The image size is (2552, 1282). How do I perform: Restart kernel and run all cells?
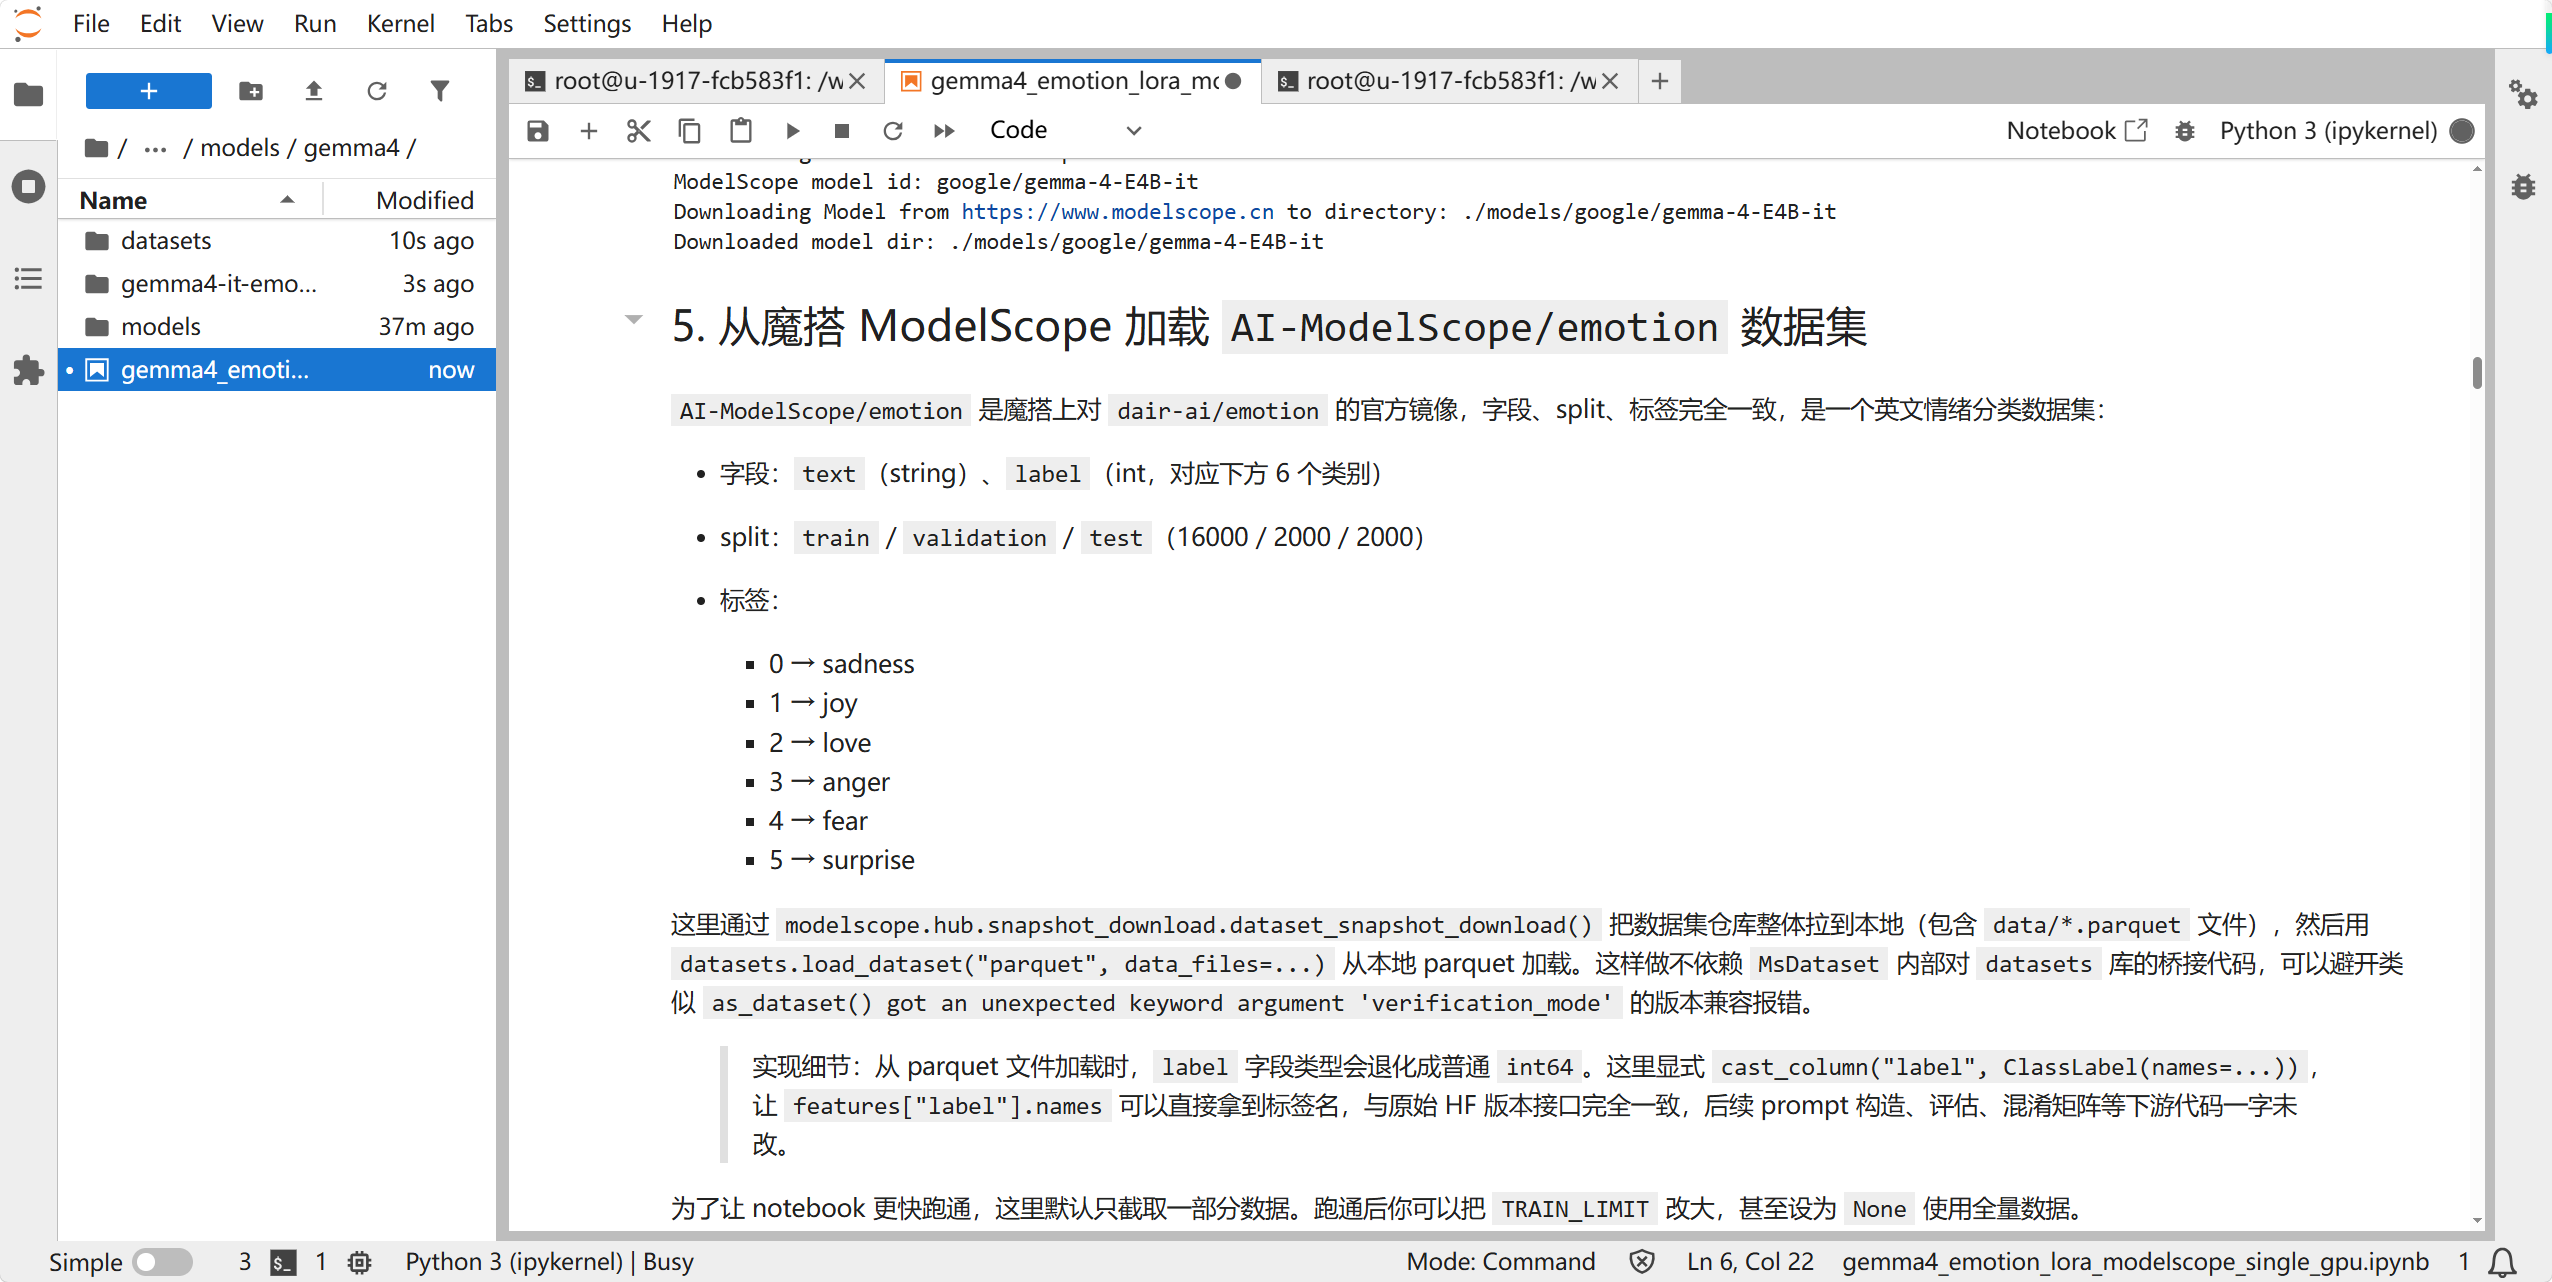944,131
